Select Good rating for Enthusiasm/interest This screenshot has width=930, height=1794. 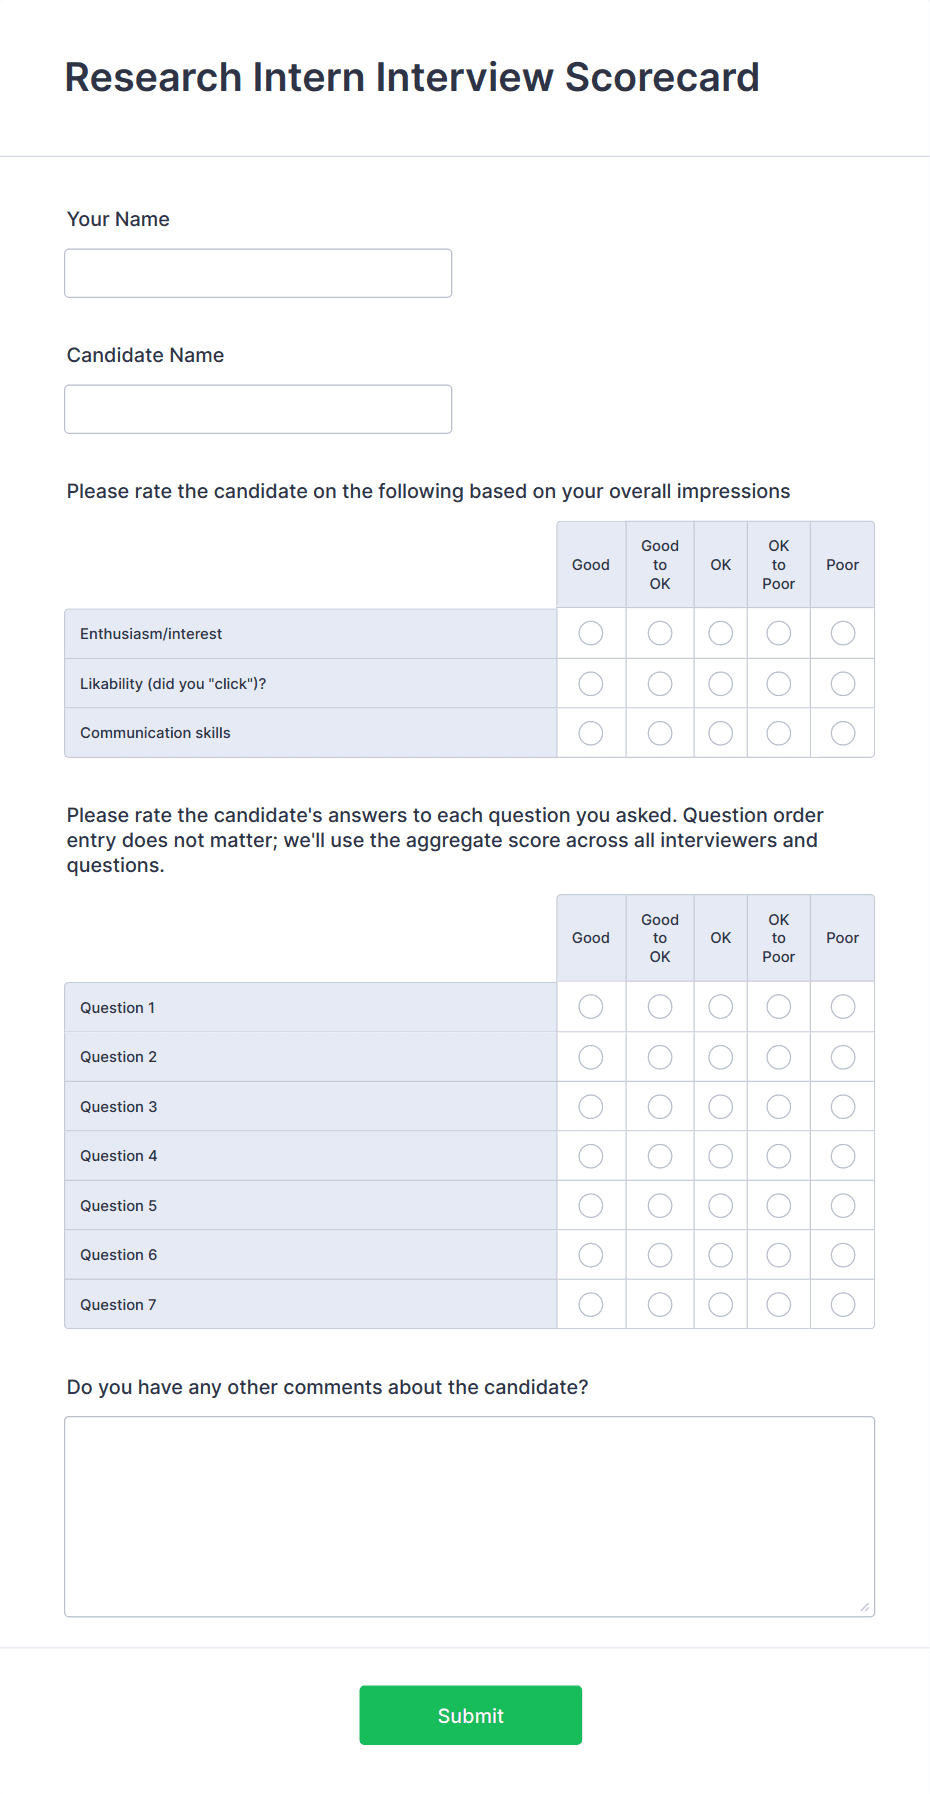(590, 633)
